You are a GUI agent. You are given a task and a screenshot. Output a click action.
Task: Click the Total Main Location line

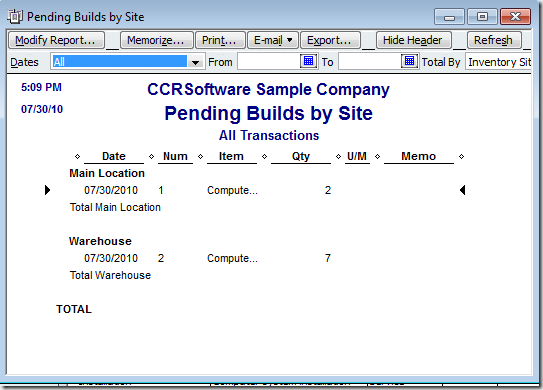(115, 207)
